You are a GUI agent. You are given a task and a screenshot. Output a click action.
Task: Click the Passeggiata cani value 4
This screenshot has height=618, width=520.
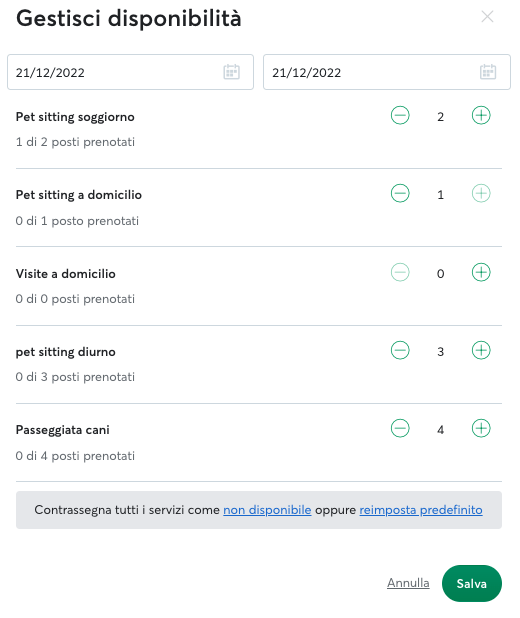click(440, 430)
